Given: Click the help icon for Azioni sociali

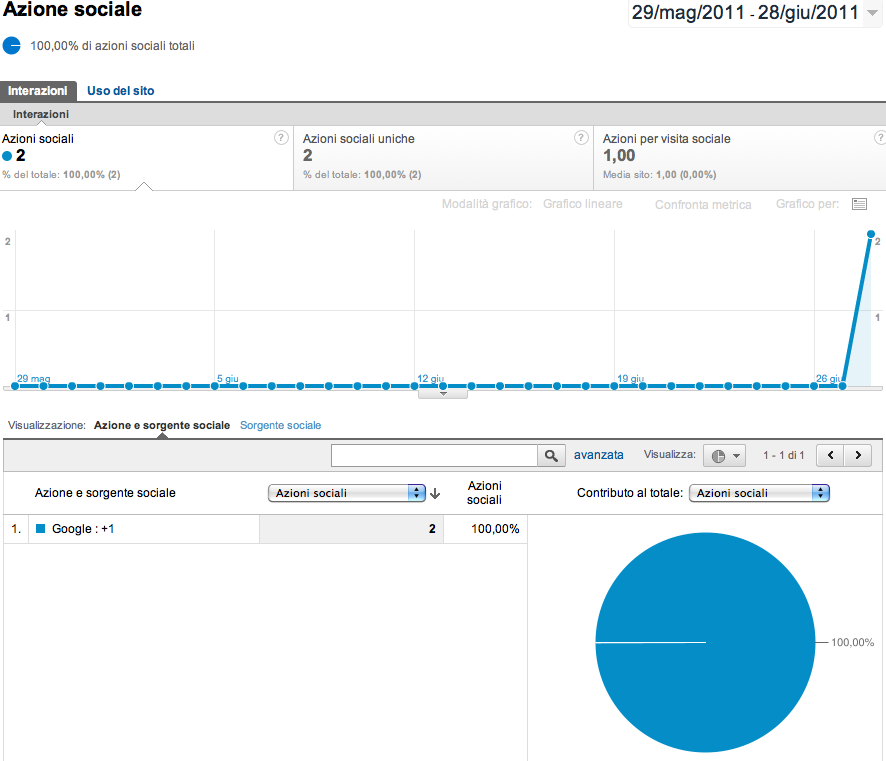Looking at the screenshot, I should 281,138.
